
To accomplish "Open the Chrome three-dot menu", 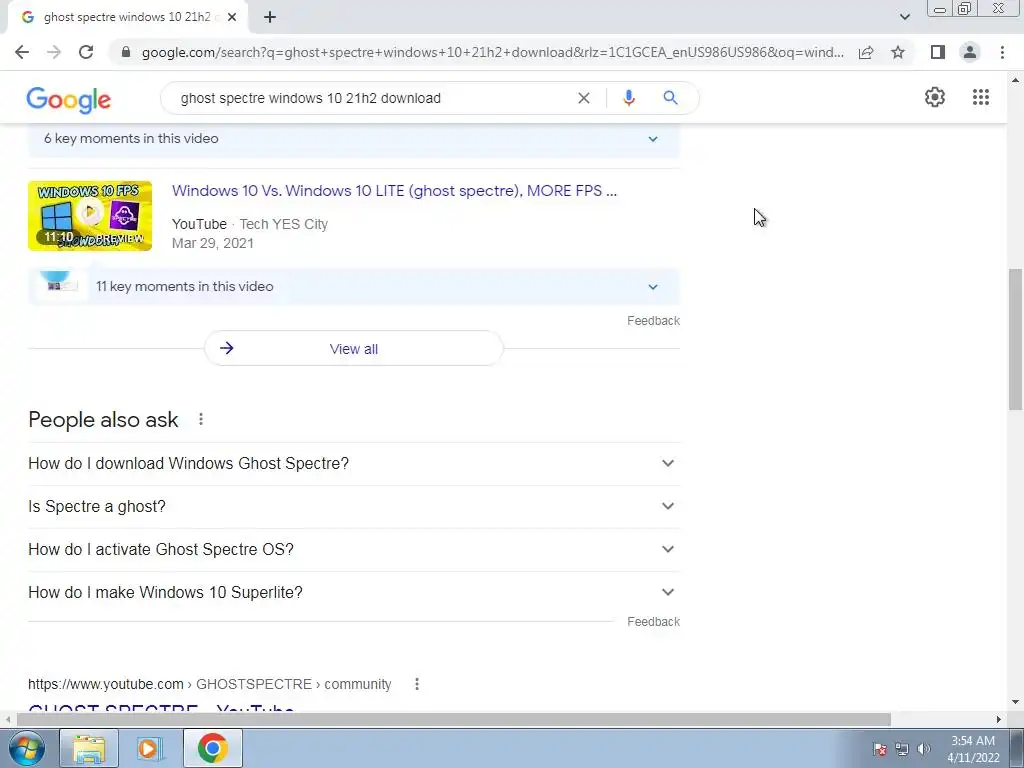I will click(1002, 52).
